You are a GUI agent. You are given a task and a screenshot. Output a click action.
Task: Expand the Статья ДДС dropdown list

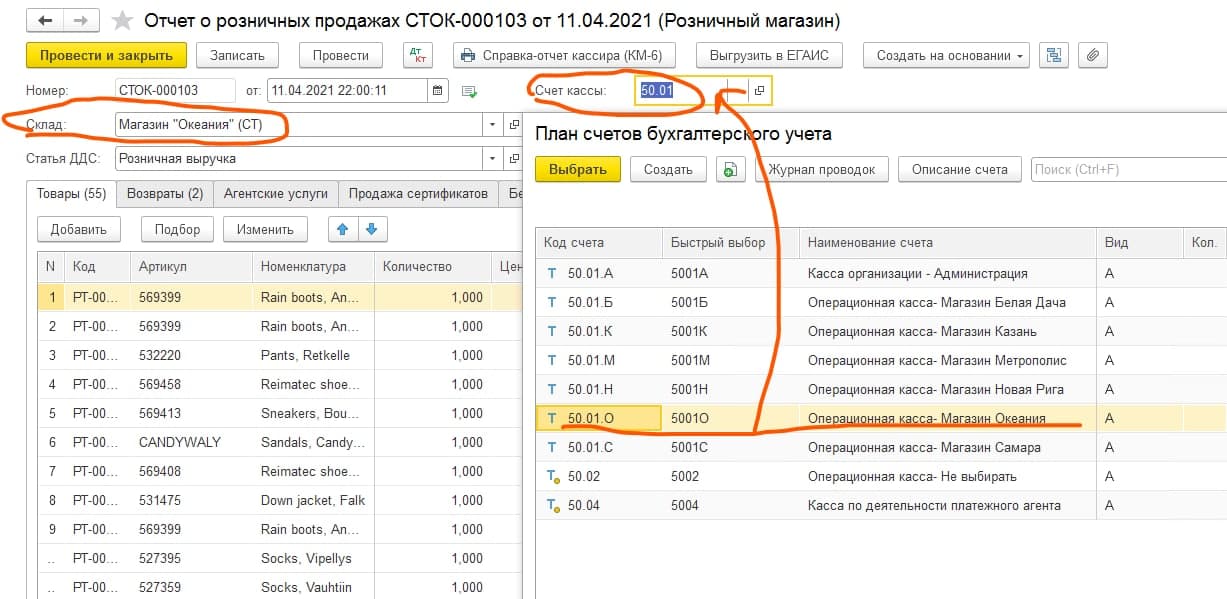pyautogui.click(x=492, y=158)
